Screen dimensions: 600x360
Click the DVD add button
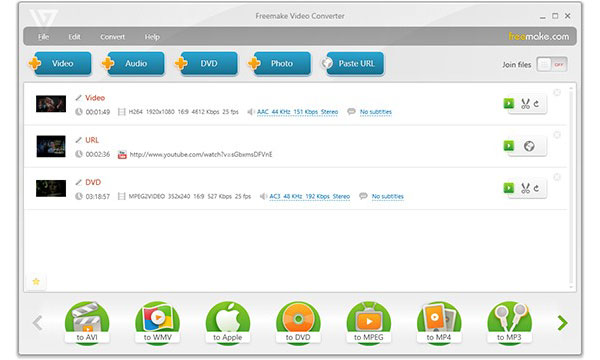point(207,63)
